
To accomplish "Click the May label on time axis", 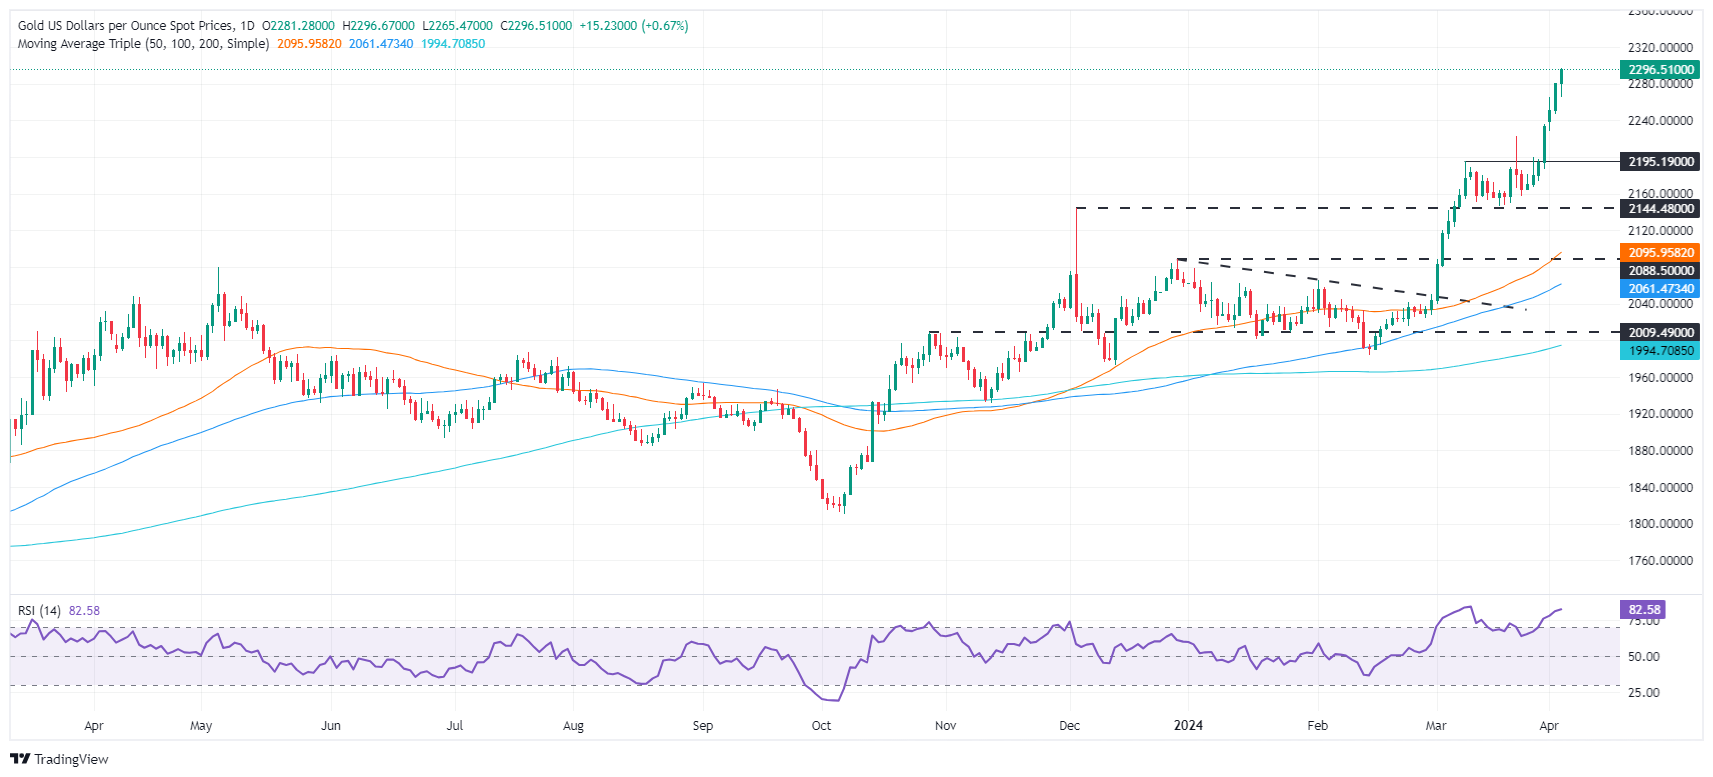I will pyautogui.click(x=201, y=726).
